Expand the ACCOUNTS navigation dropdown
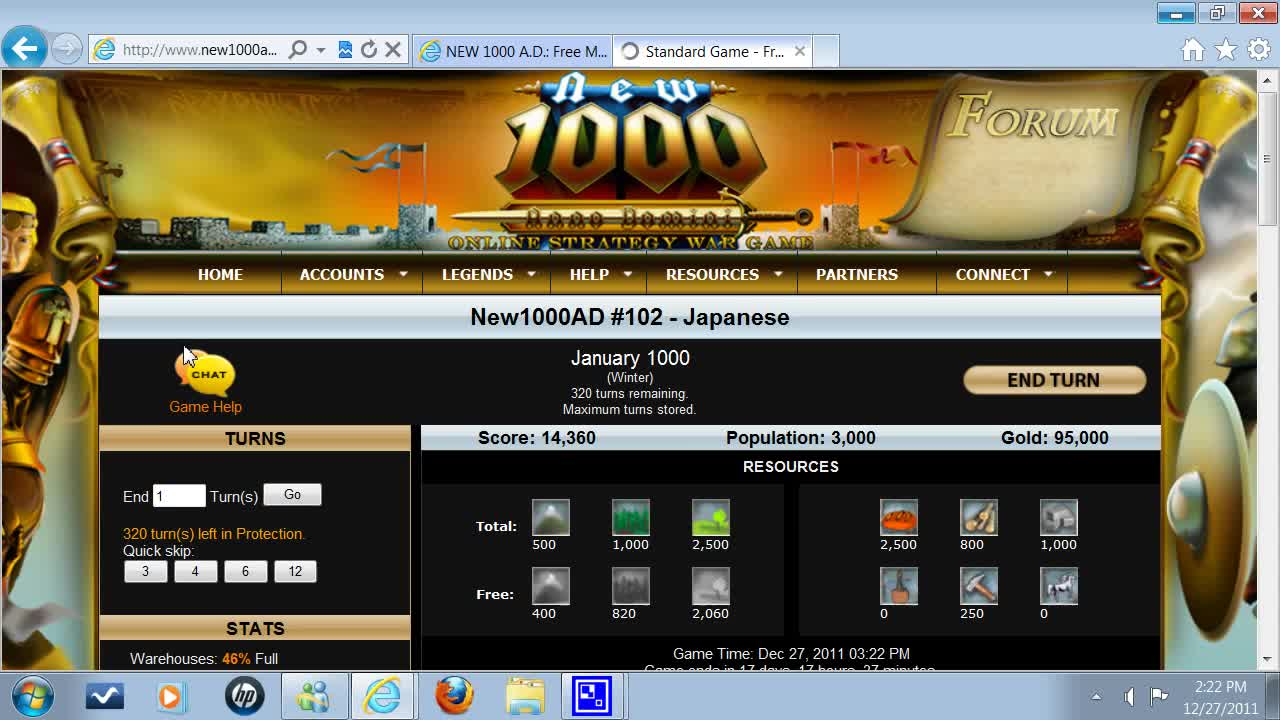 [341, 274]
